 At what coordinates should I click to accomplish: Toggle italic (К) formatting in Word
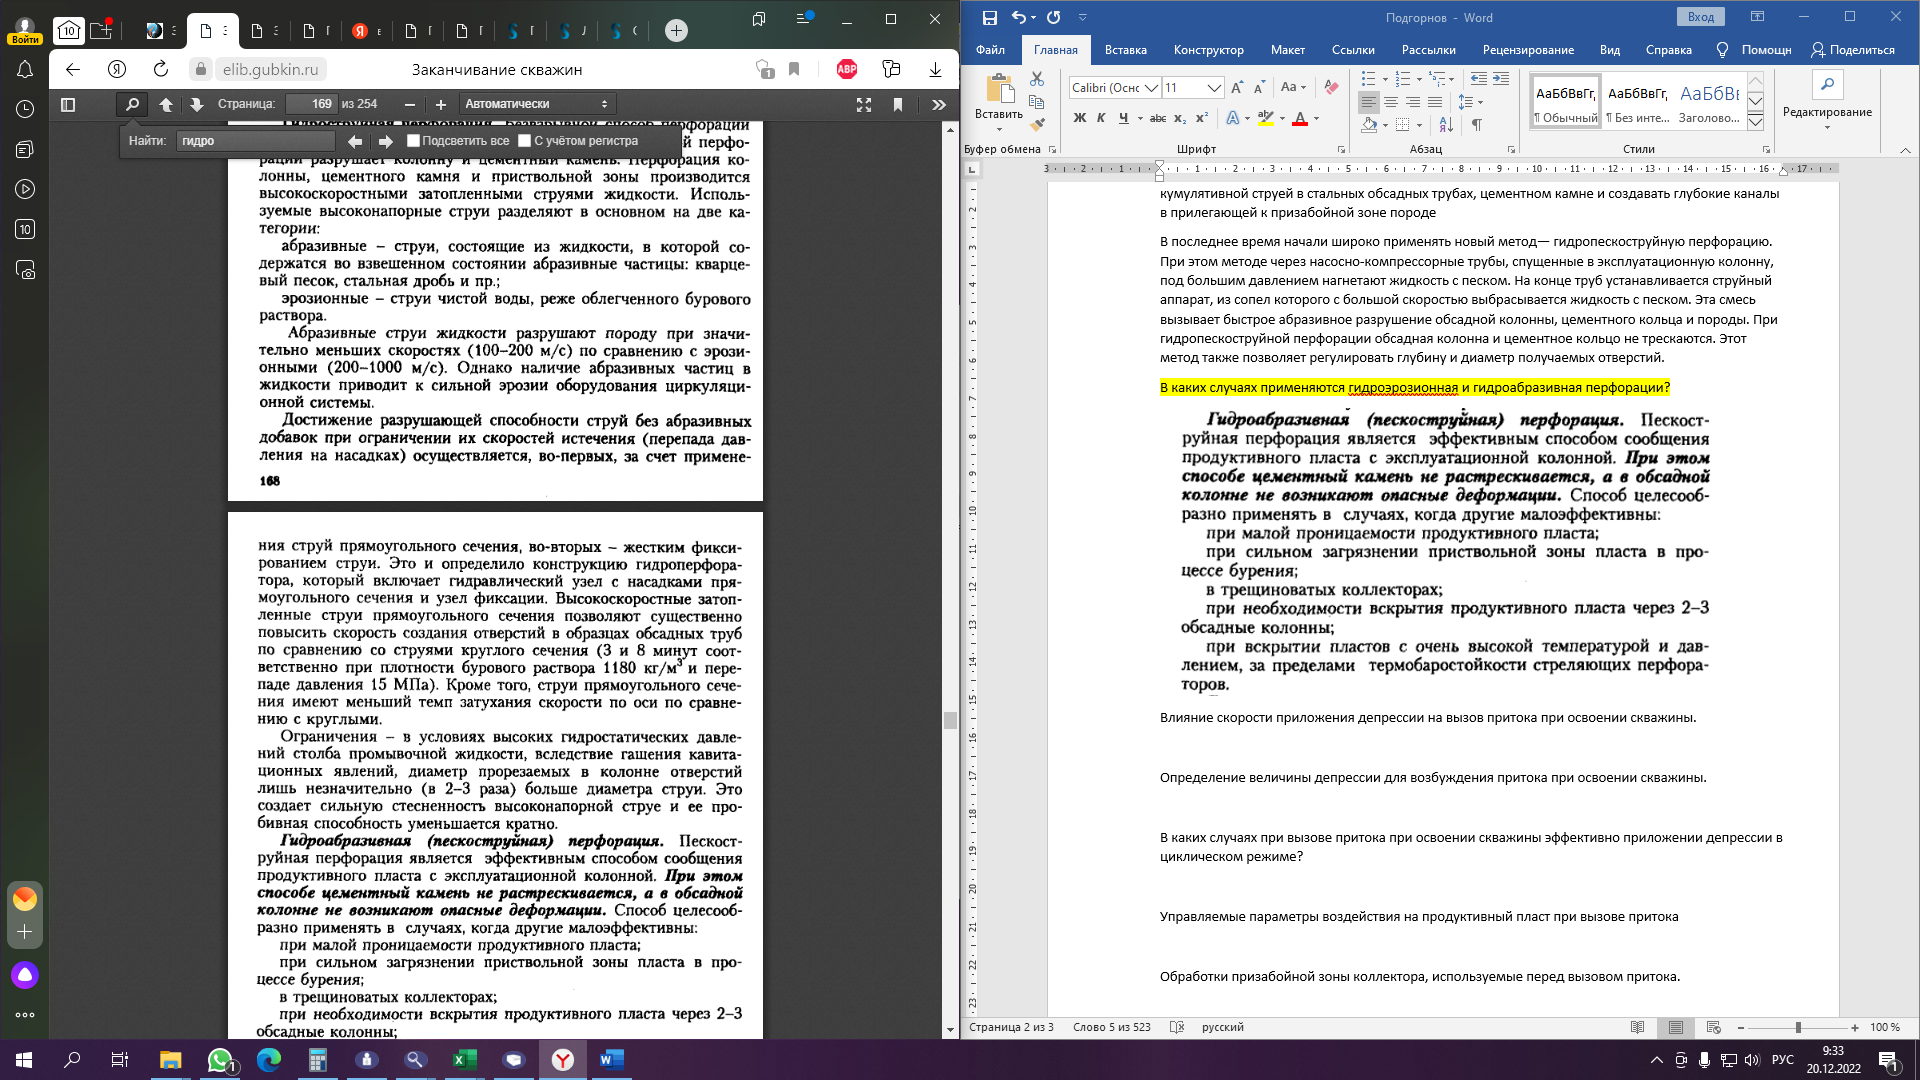point(1101,118)
